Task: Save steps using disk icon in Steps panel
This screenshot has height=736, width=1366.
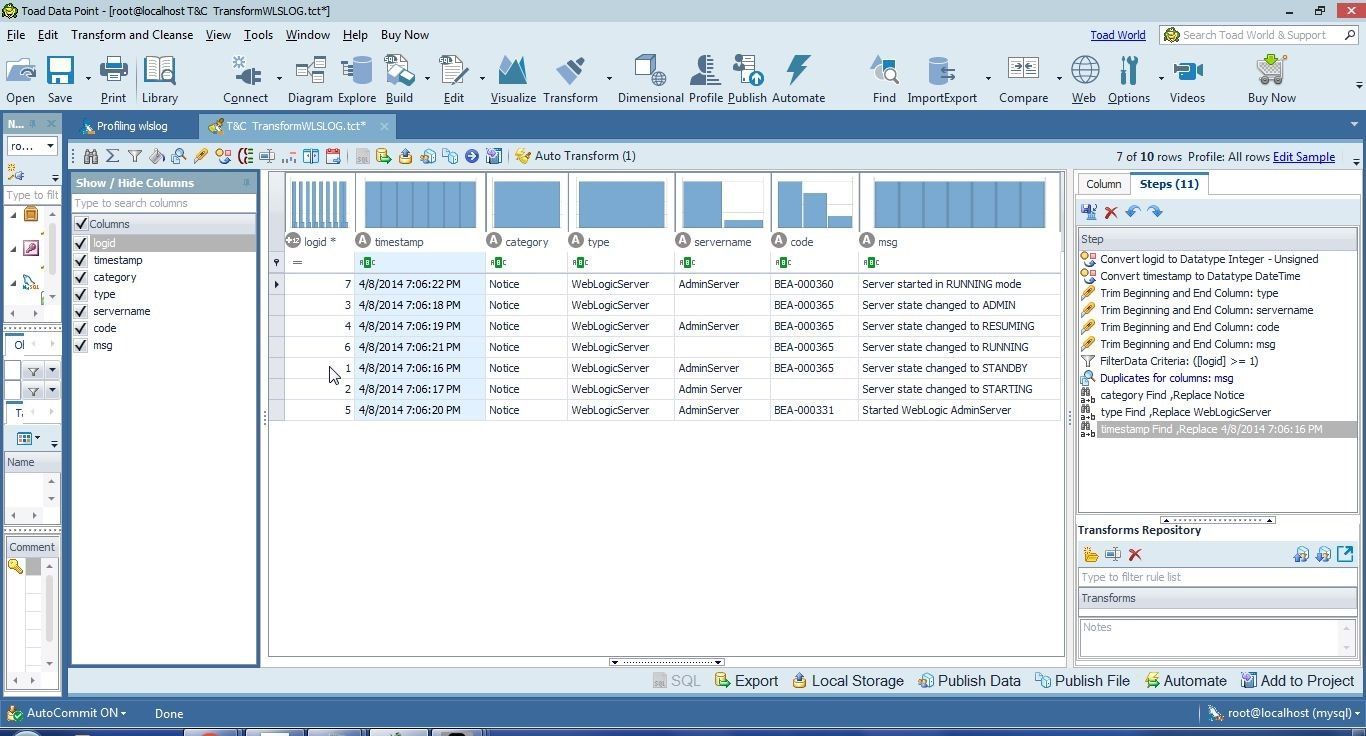Action: click(1089, 212)
